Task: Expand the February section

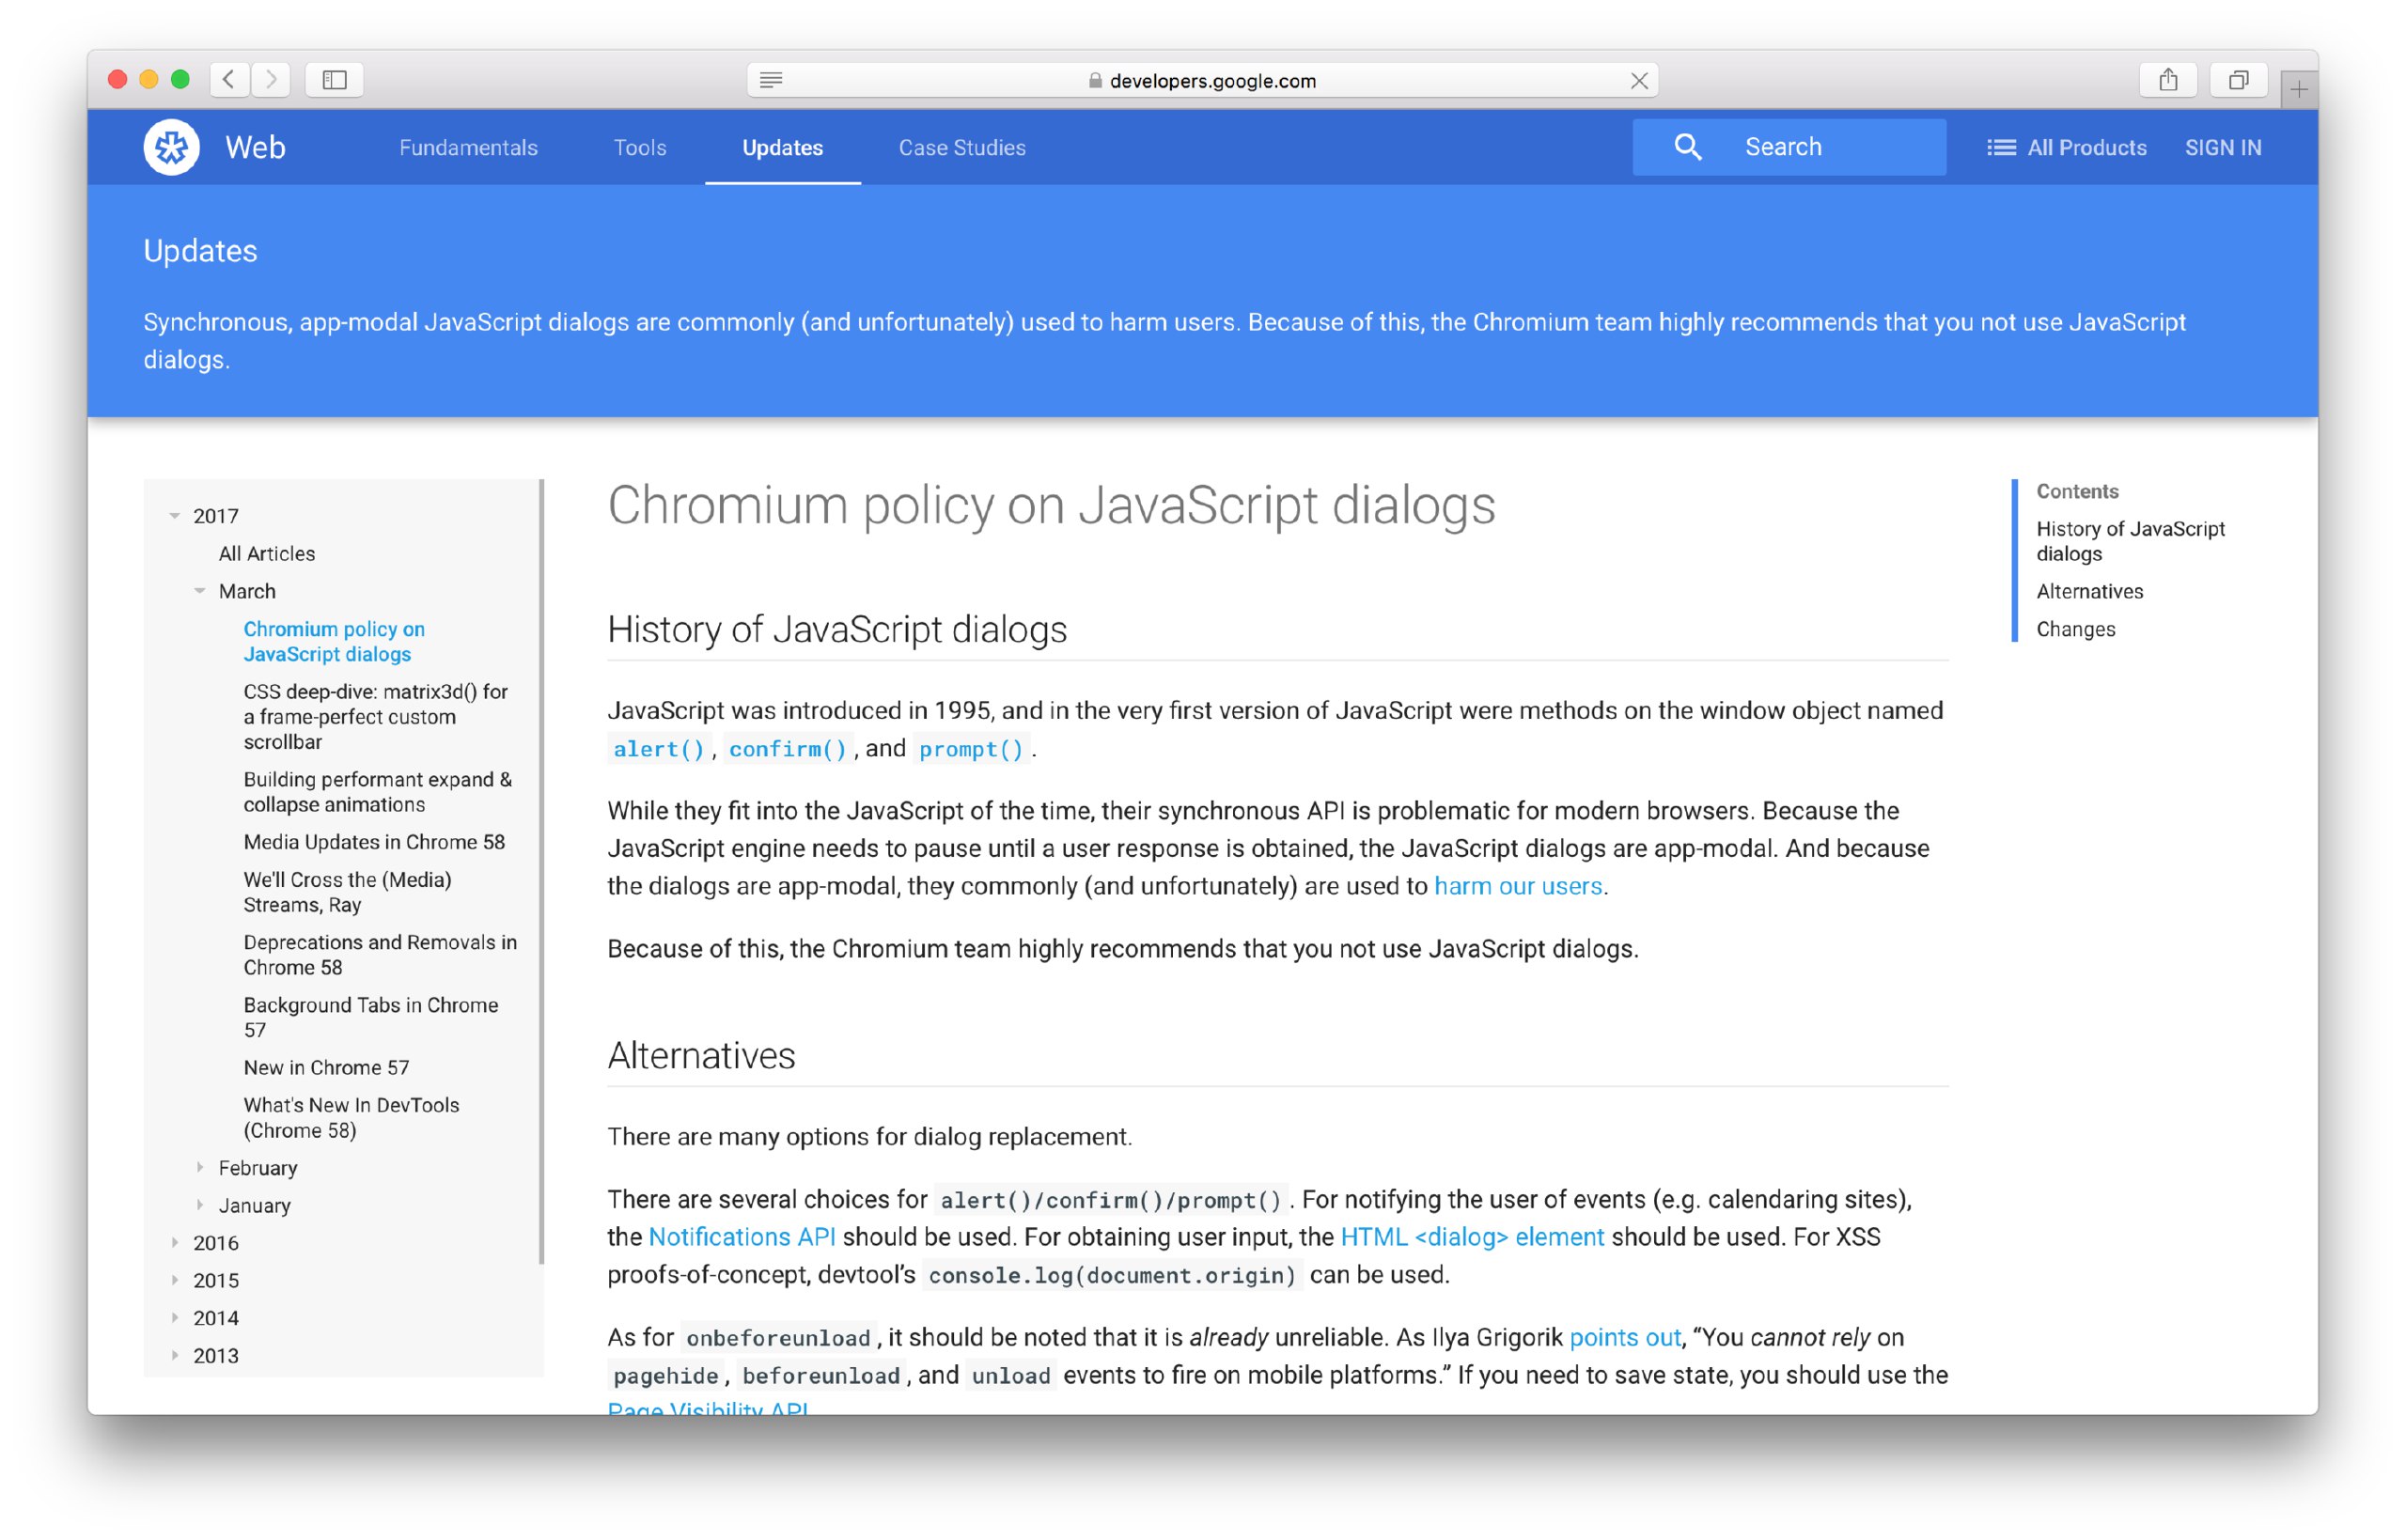Action: pyautogui.click(x=200, y=1167)
